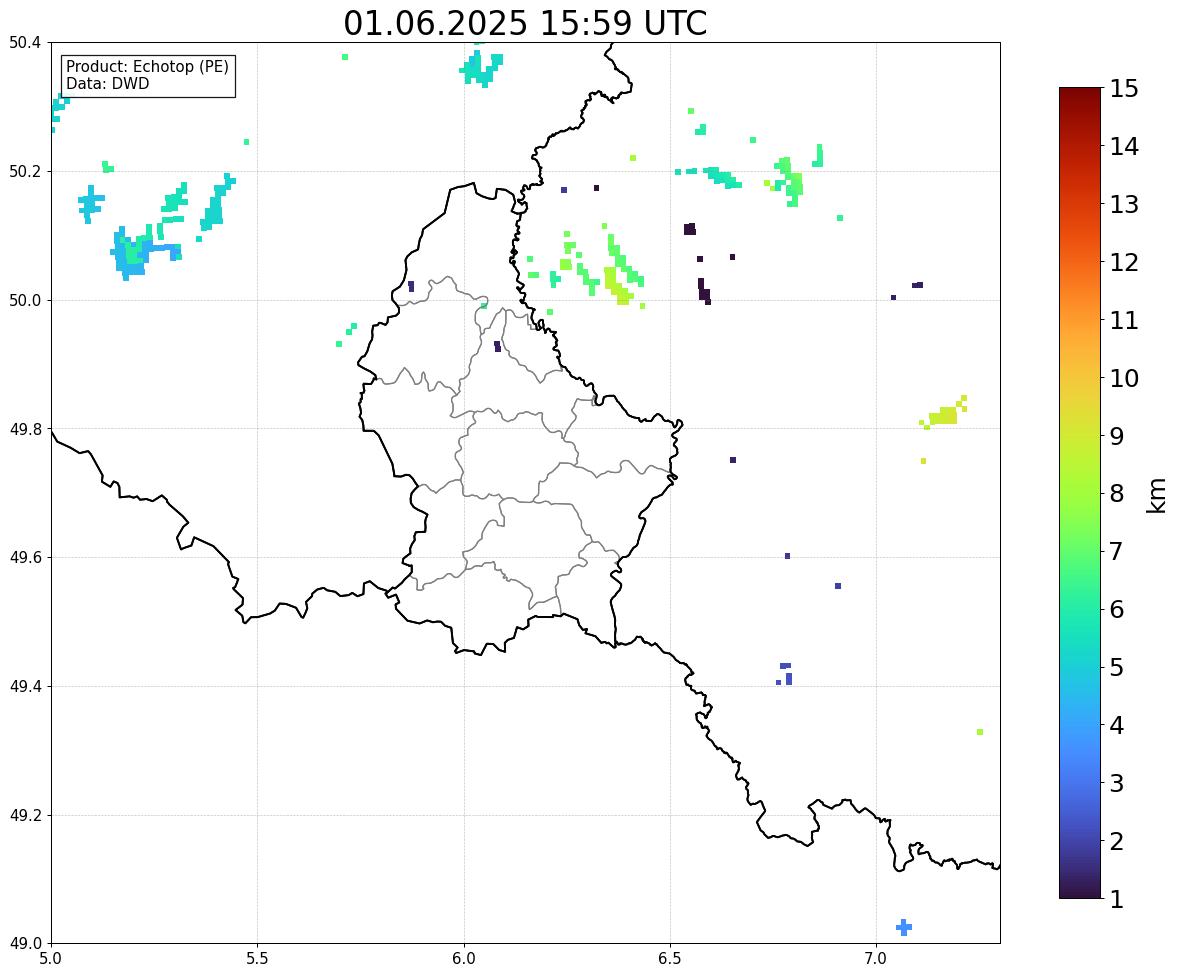Click the latitude axis label 49.0
Viewport: 1178px width, 976px height.
click(x=24, y=944)
